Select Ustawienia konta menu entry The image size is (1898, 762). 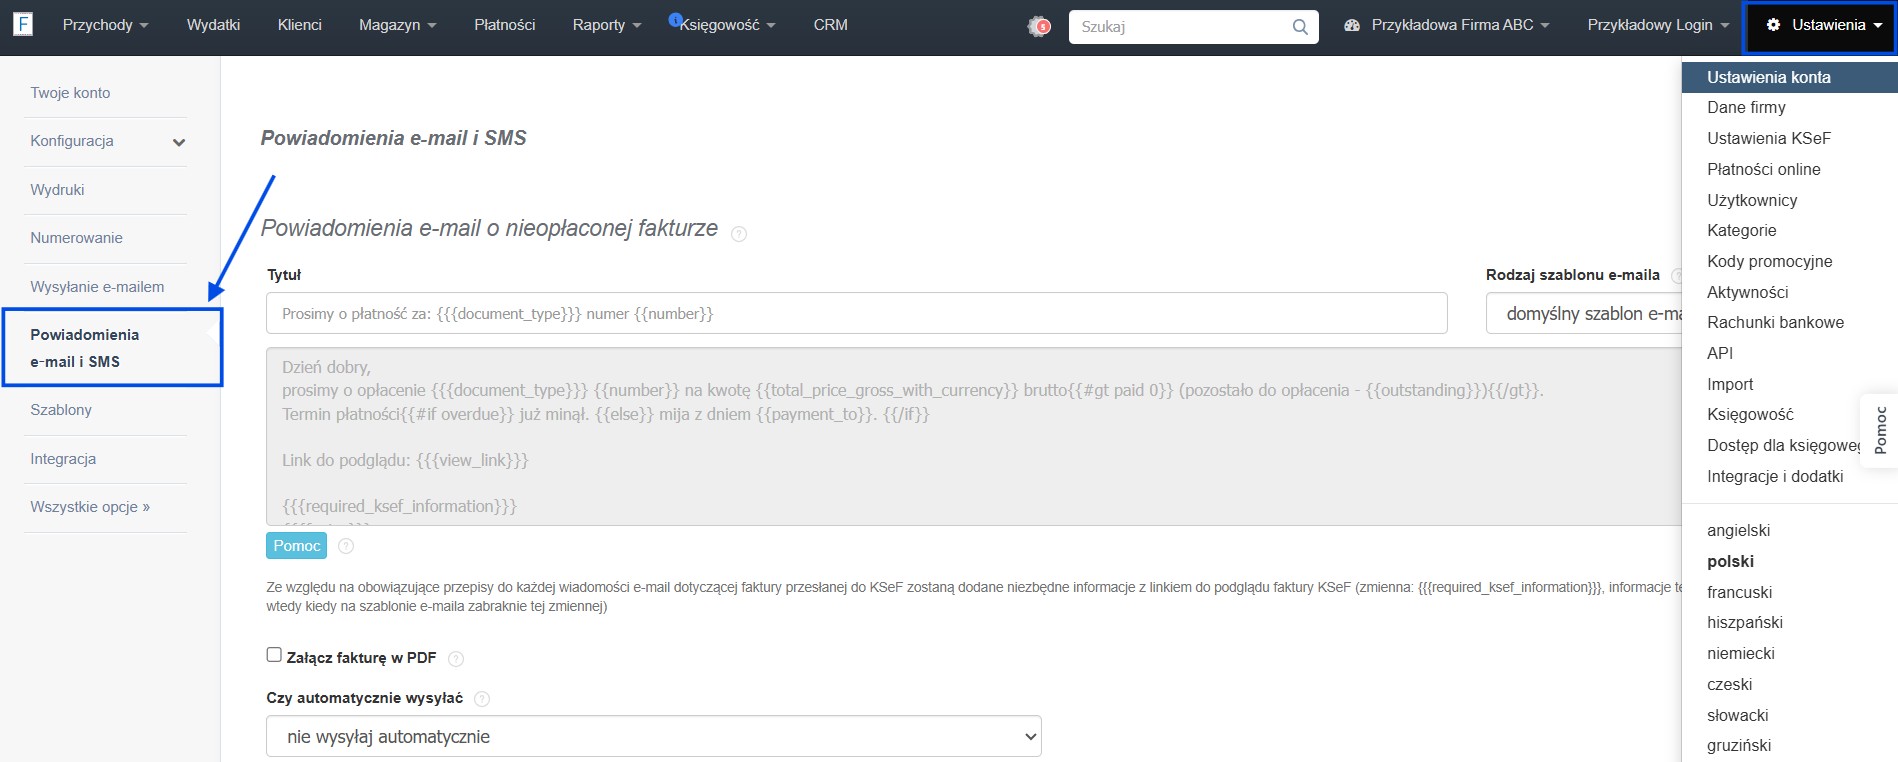point(1790,77)
